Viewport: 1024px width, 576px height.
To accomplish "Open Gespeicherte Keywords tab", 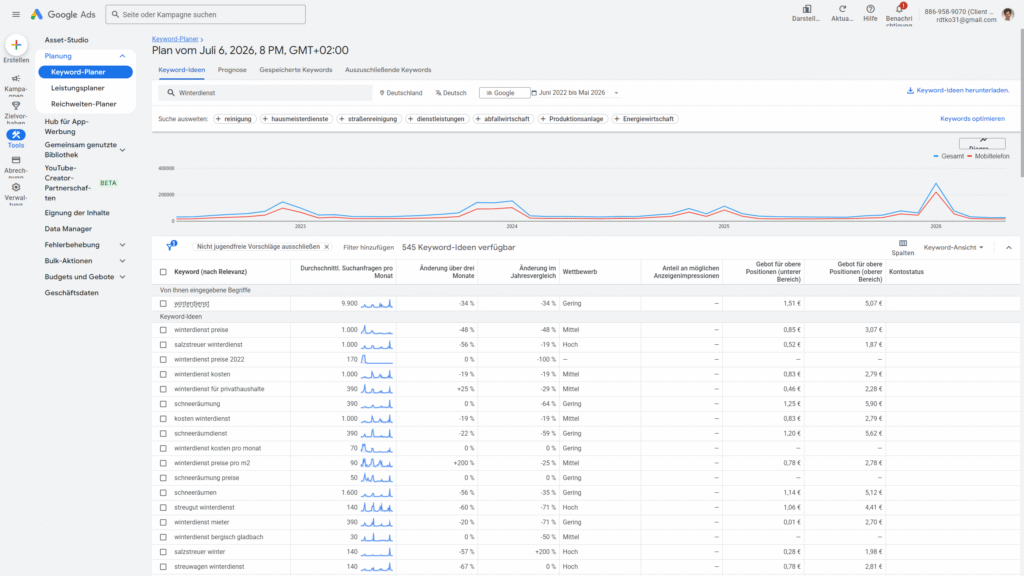I will (x=296, y=70).
